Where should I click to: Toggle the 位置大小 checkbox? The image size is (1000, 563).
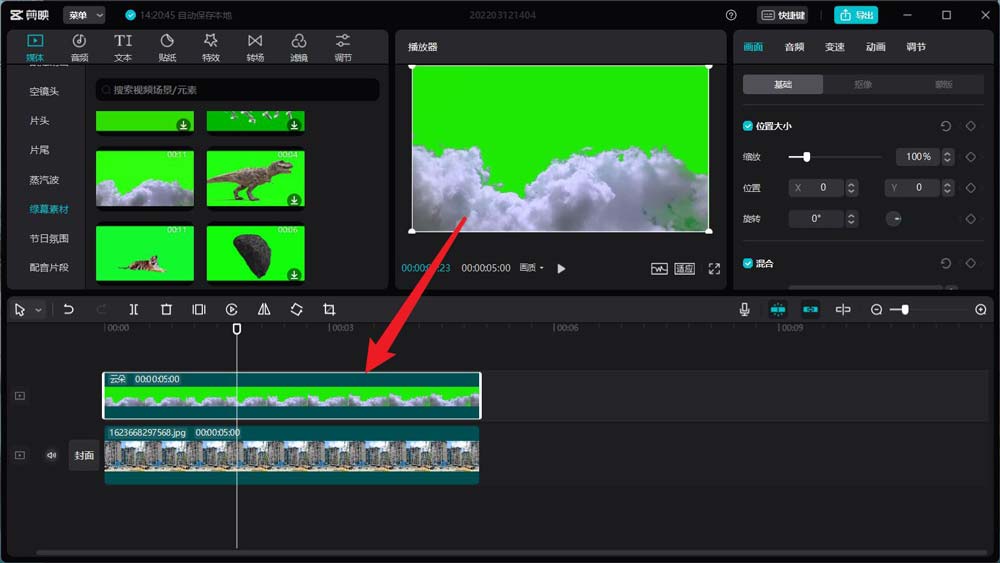(747, 126)
